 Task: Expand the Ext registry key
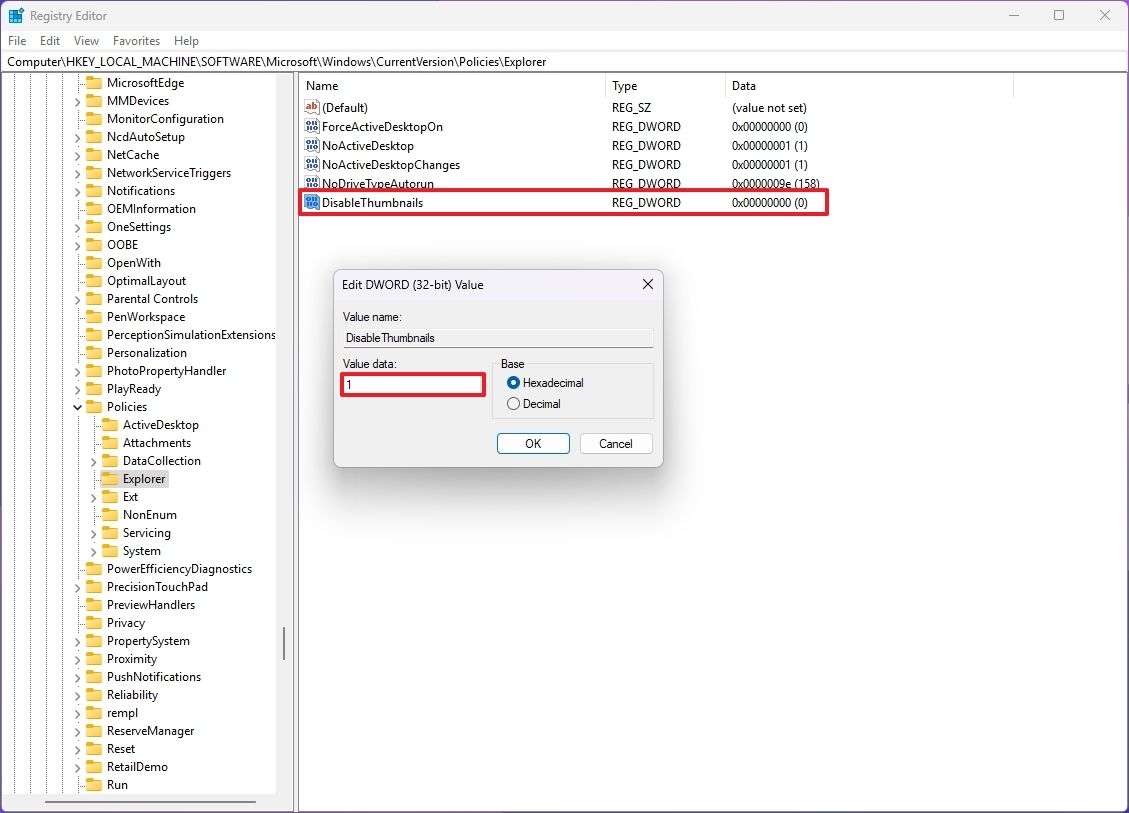point(93,496)
